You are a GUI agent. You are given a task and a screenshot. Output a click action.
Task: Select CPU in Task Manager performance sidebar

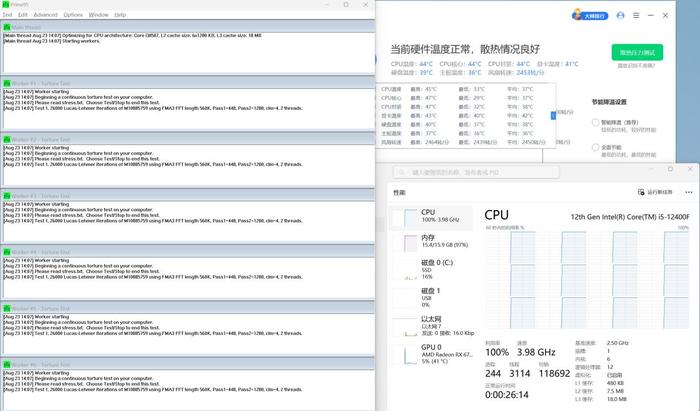tap(431, 217)
